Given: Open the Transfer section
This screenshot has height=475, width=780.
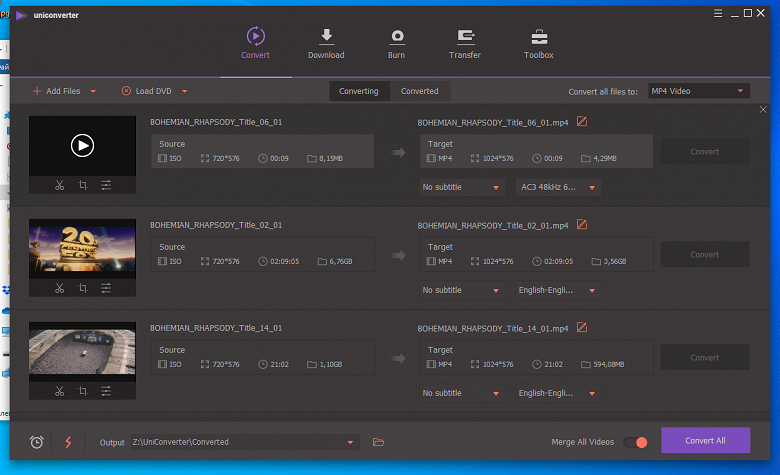Looking at the screenshot, I should click(x=465, y=43).
